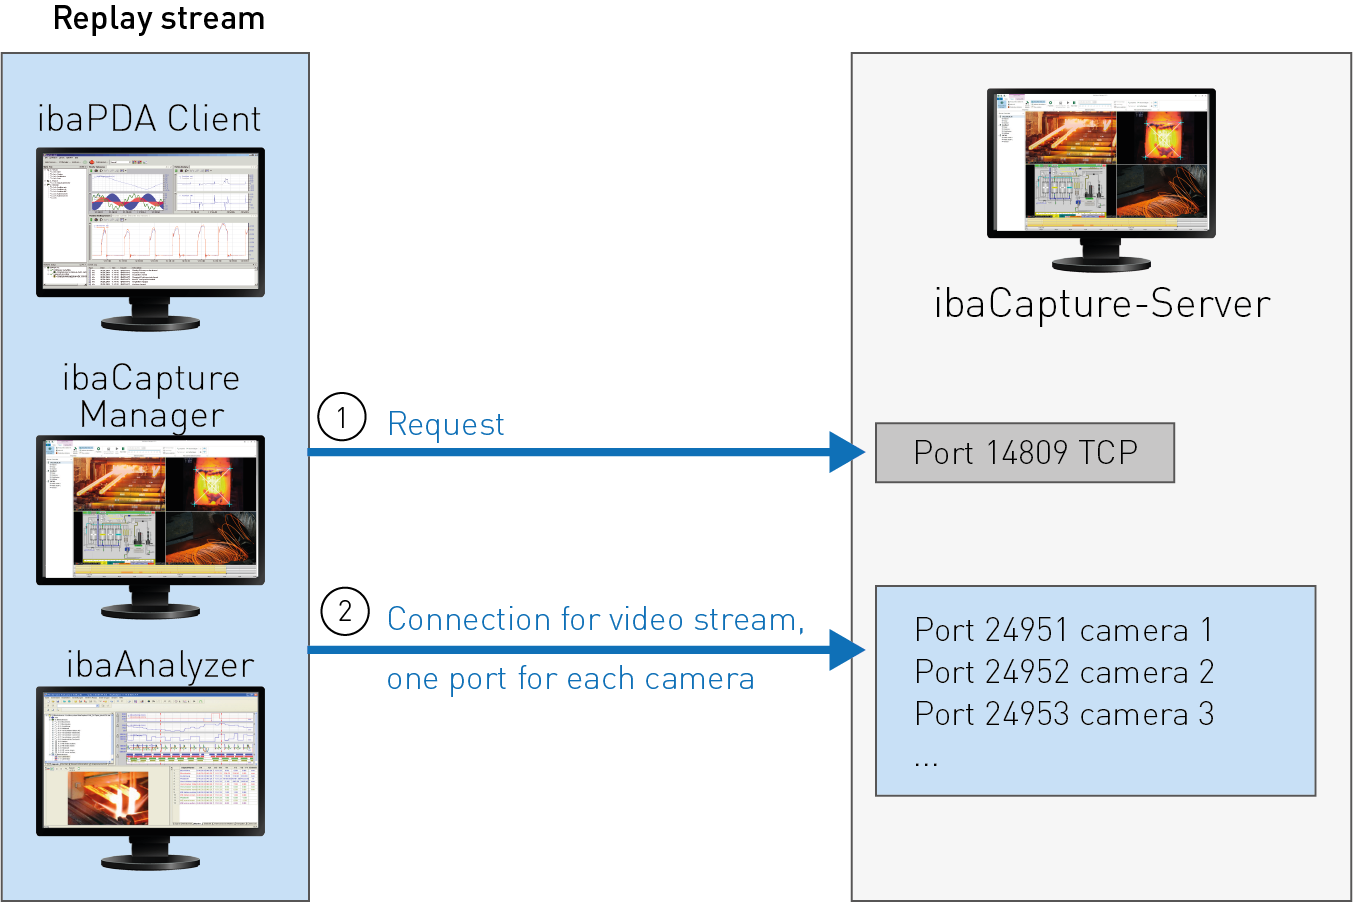Image resolution: width=1353 pixels, height=902 pixels.
Task: Click the video stream arrow head
Action: tap(846, 650)
